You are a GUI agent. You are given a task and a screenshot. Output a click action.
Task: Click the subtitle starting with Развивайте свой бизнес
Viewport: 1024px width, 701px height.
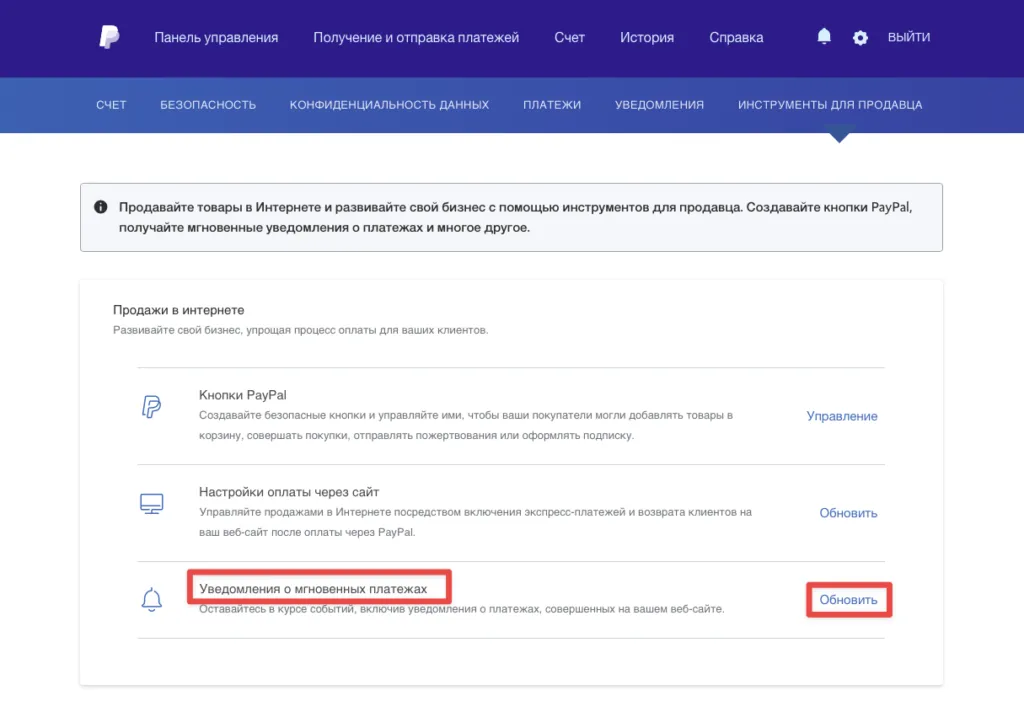[x=300, y=330]
